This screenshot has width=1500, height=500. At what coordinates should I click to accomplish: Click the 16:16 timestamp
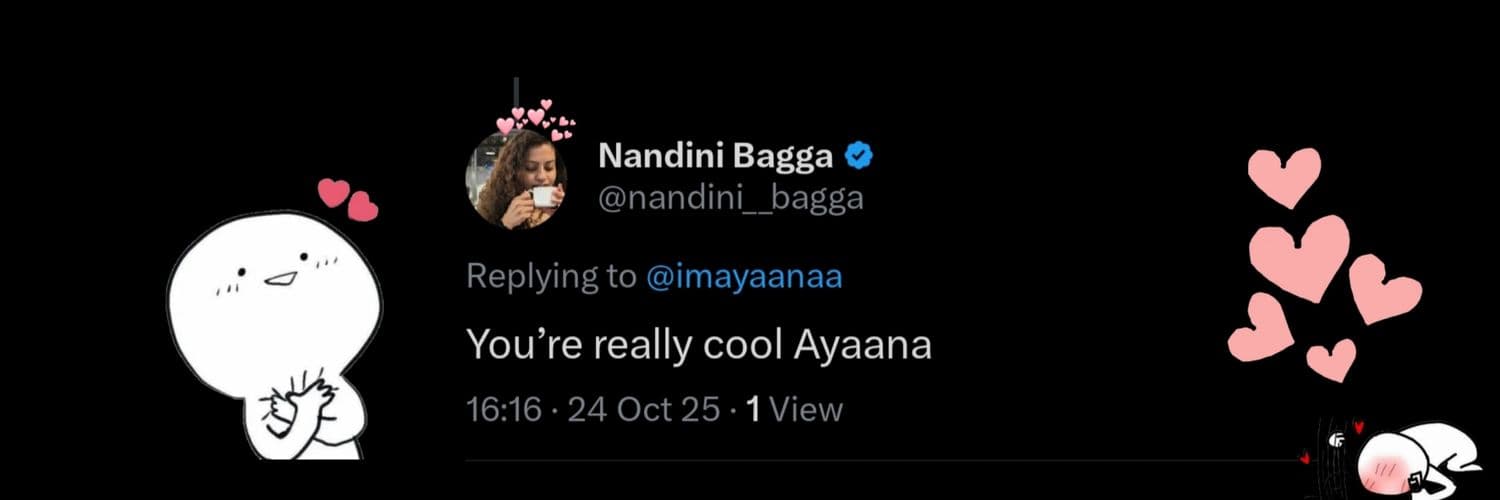tap(504, 409)
